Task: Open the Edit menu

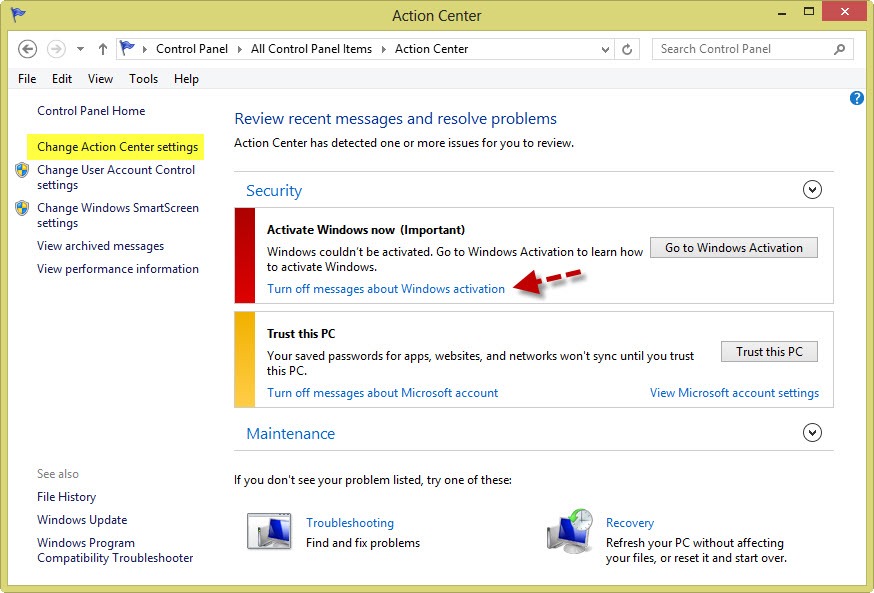Action: [62, 79]
